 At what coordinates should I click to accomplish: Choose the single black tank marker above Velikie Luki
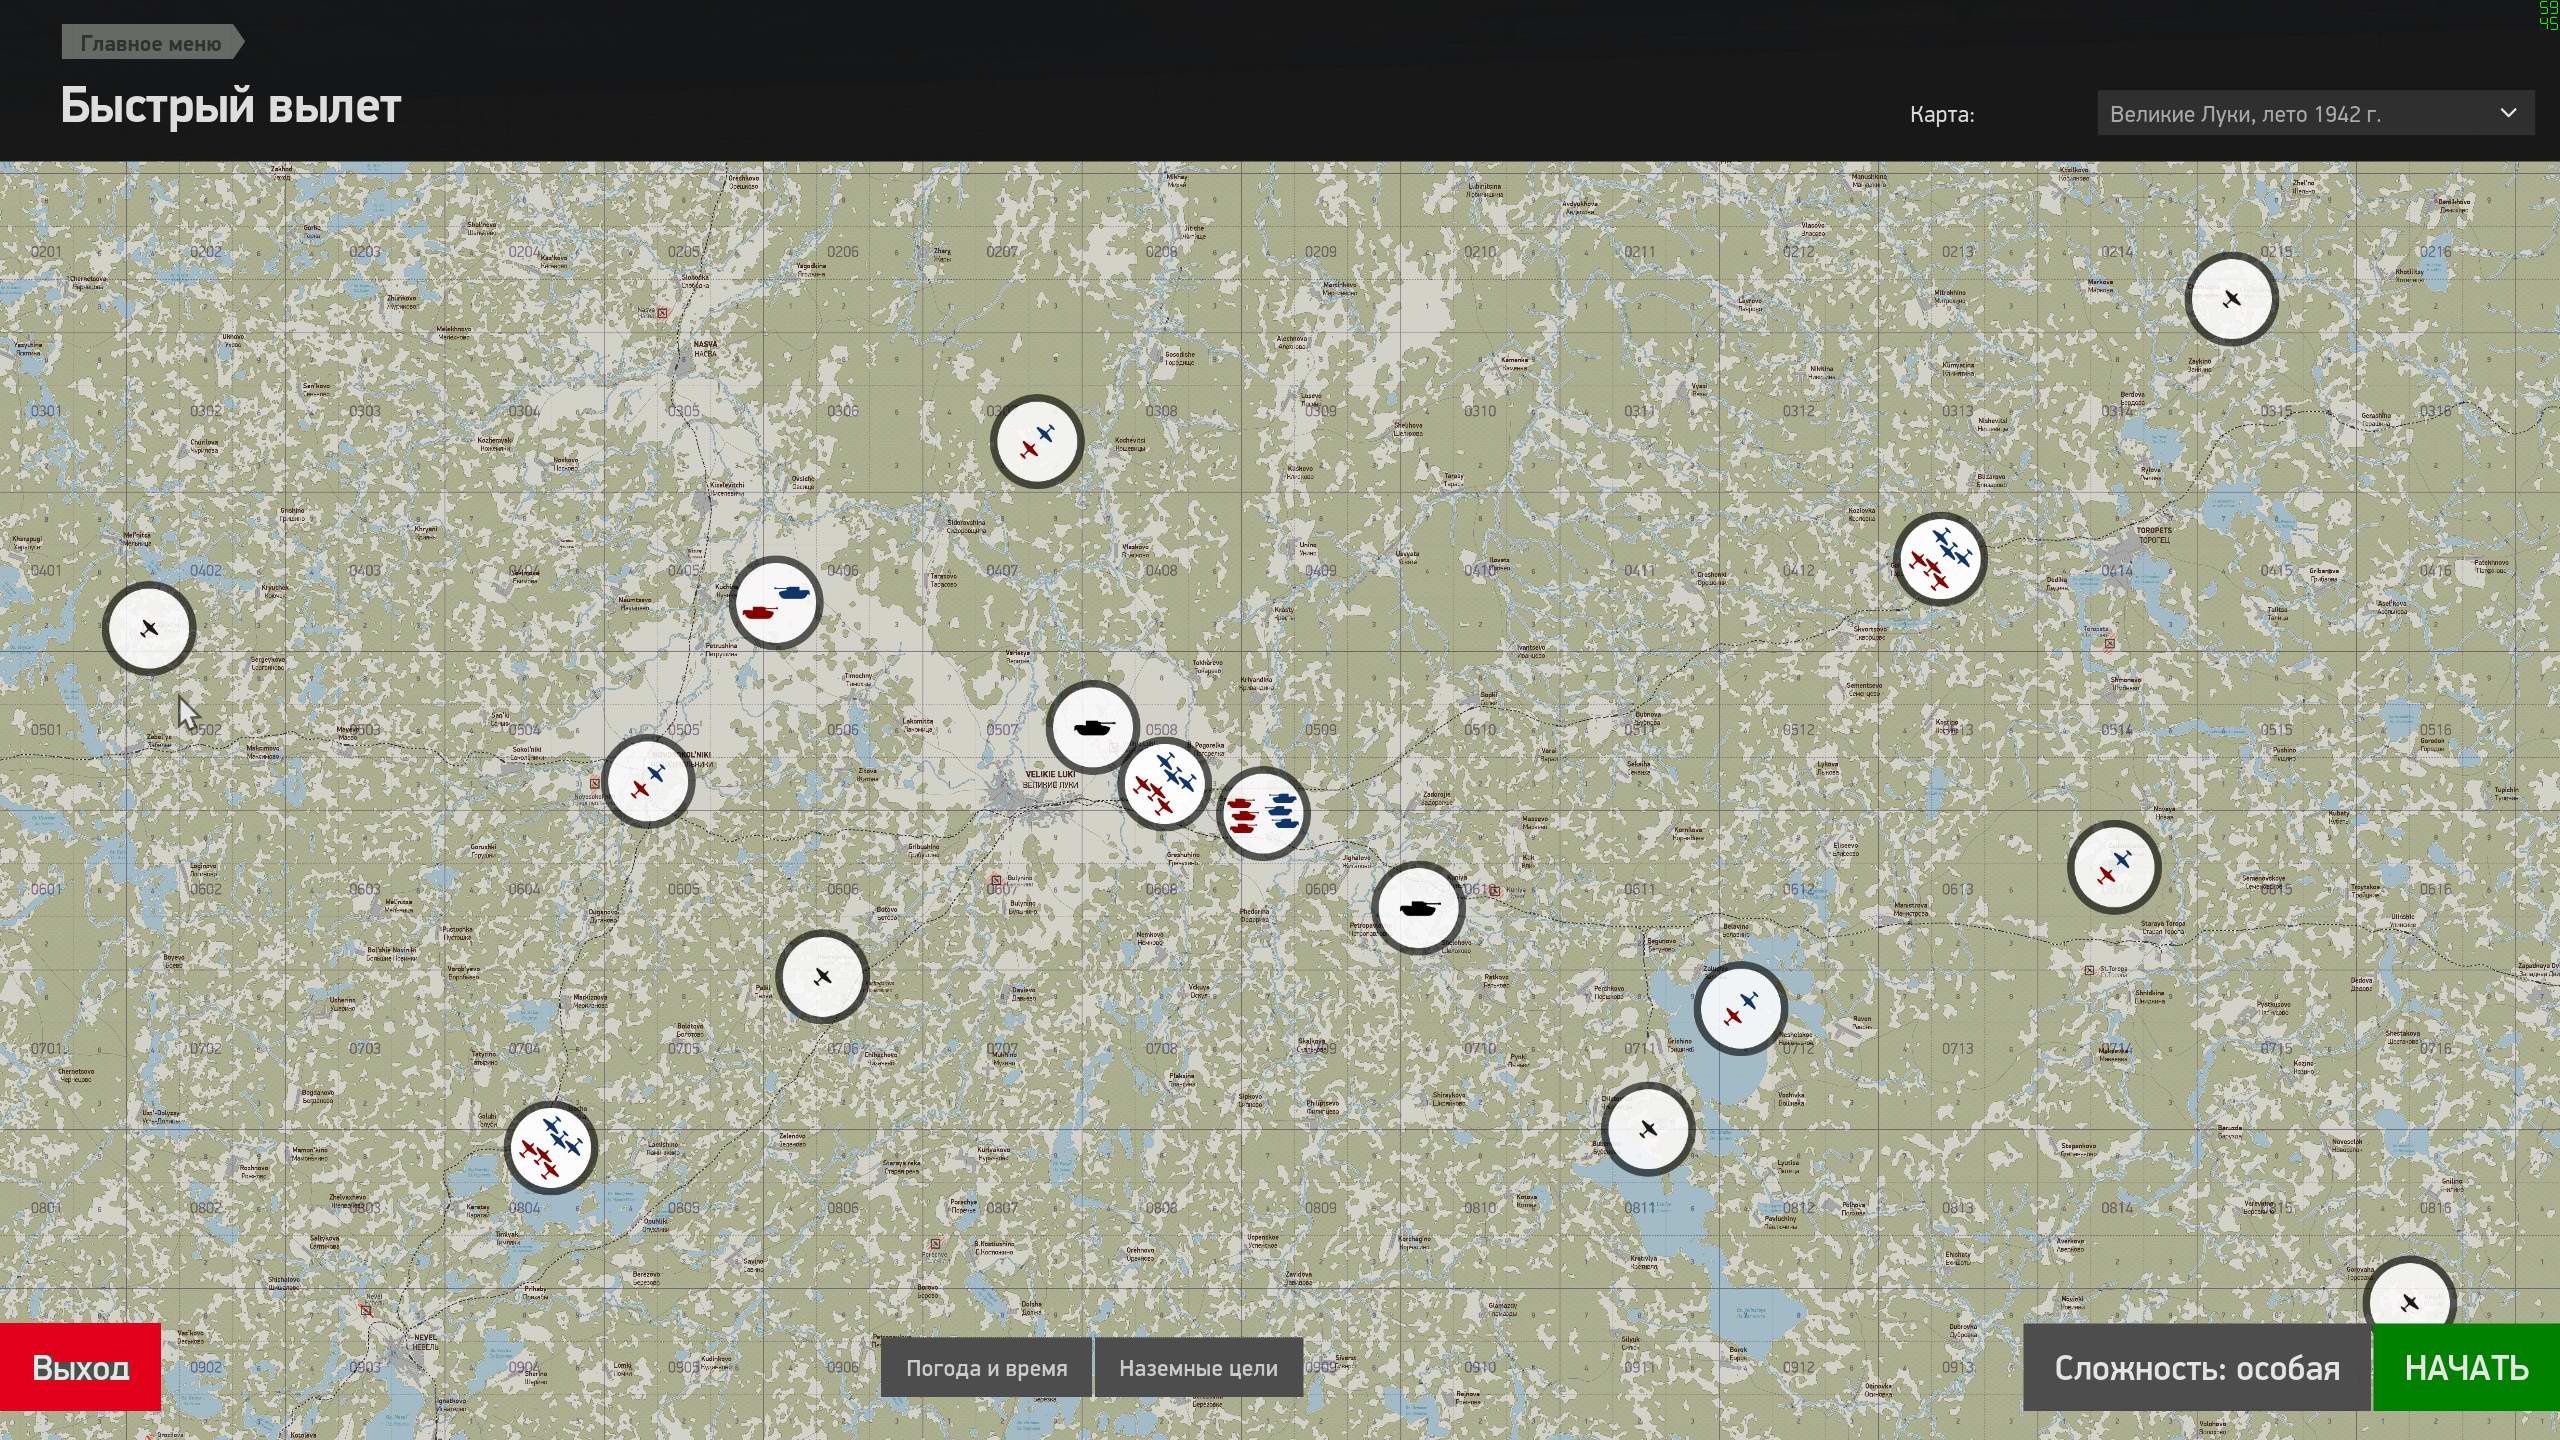(1092, 727)
